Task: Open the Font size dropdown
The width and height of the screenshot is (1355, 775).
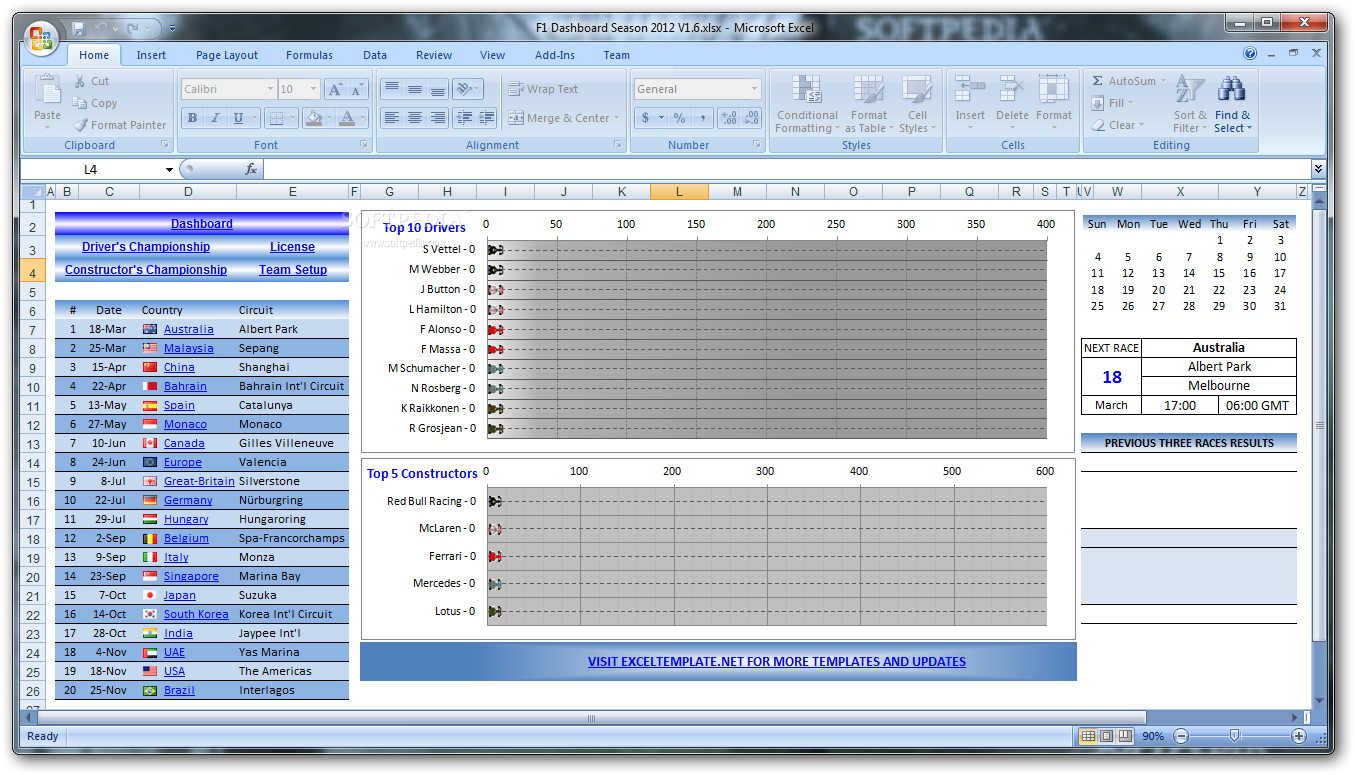Action: pyautogui.click(x=314, y=89)
